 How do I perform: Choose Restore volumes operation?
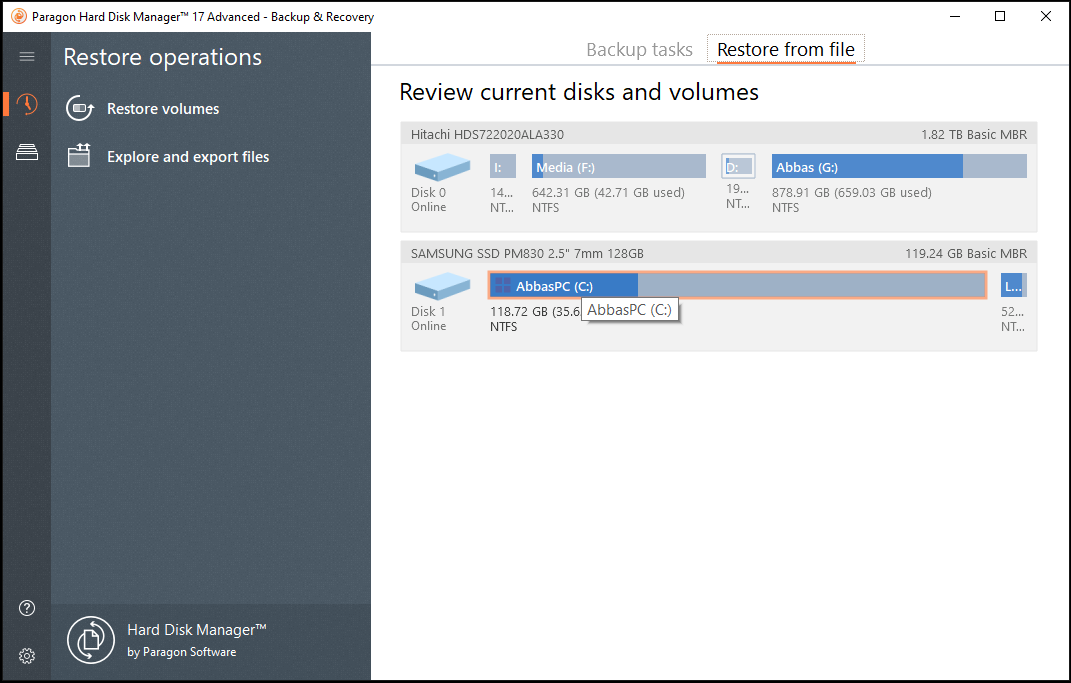click(x=163, y=109)
